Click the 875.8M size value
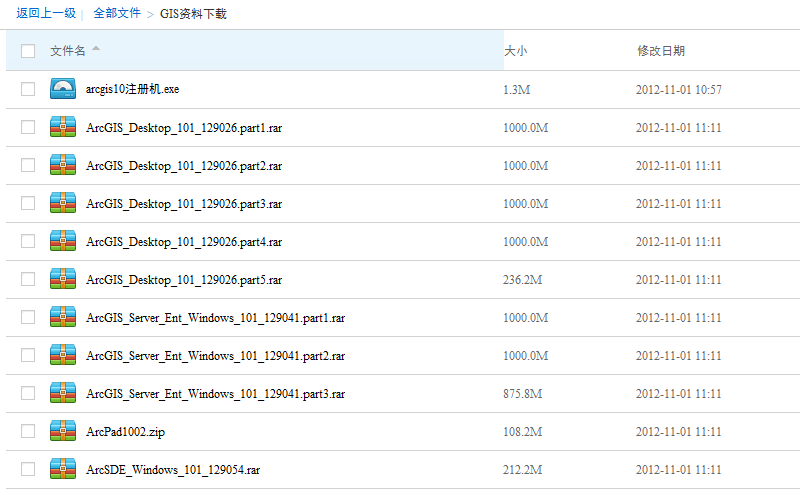 (522, 394)
